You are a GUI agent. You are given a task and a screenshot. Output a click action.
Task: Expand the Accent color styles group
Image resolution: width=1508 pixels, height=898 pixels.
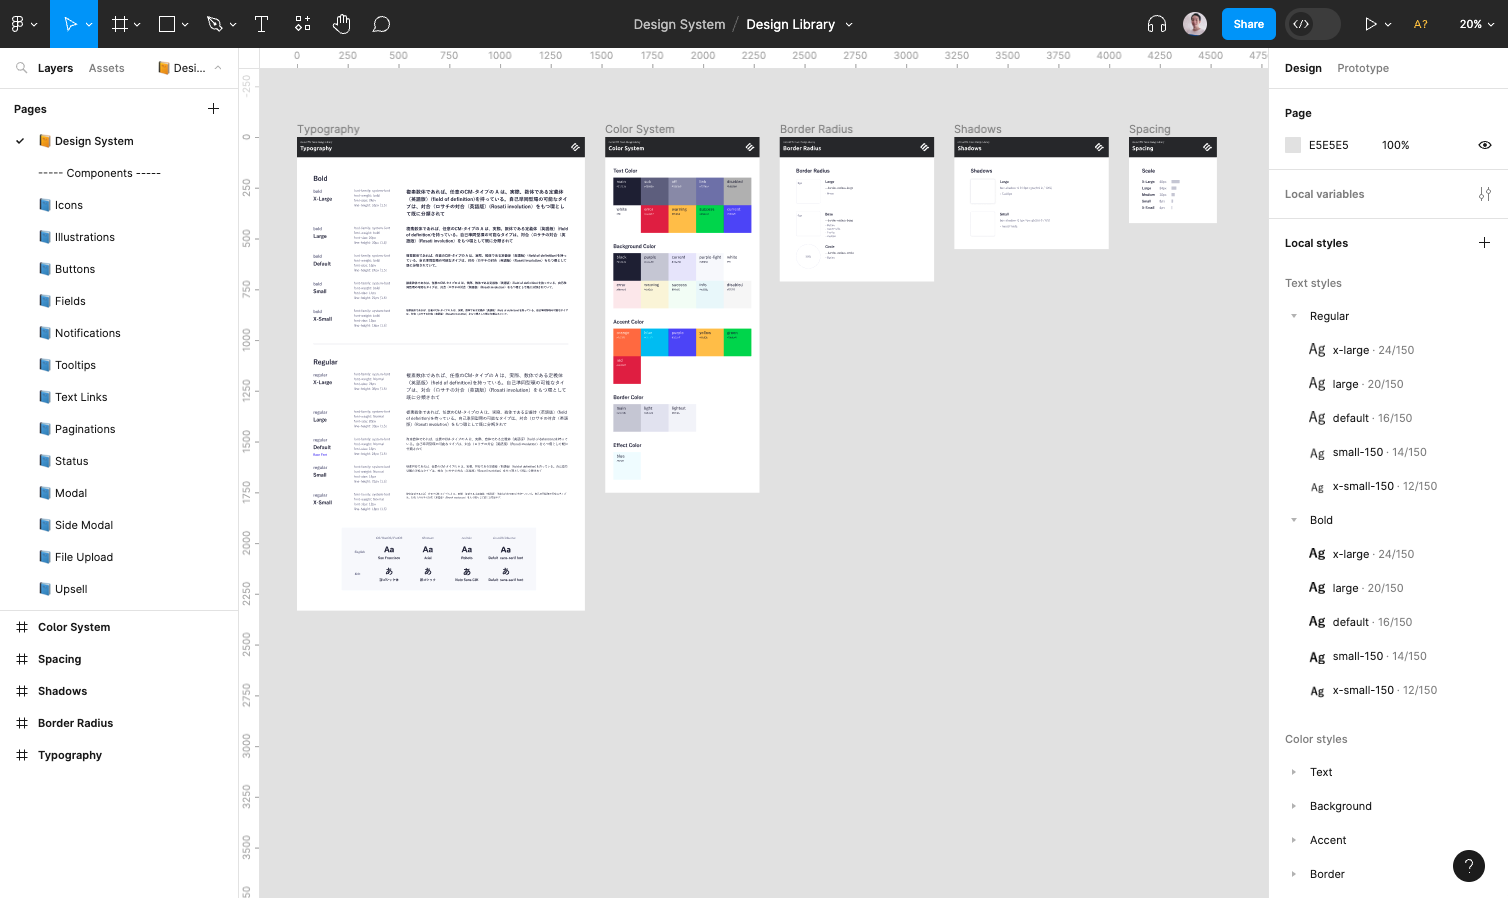1294,840
